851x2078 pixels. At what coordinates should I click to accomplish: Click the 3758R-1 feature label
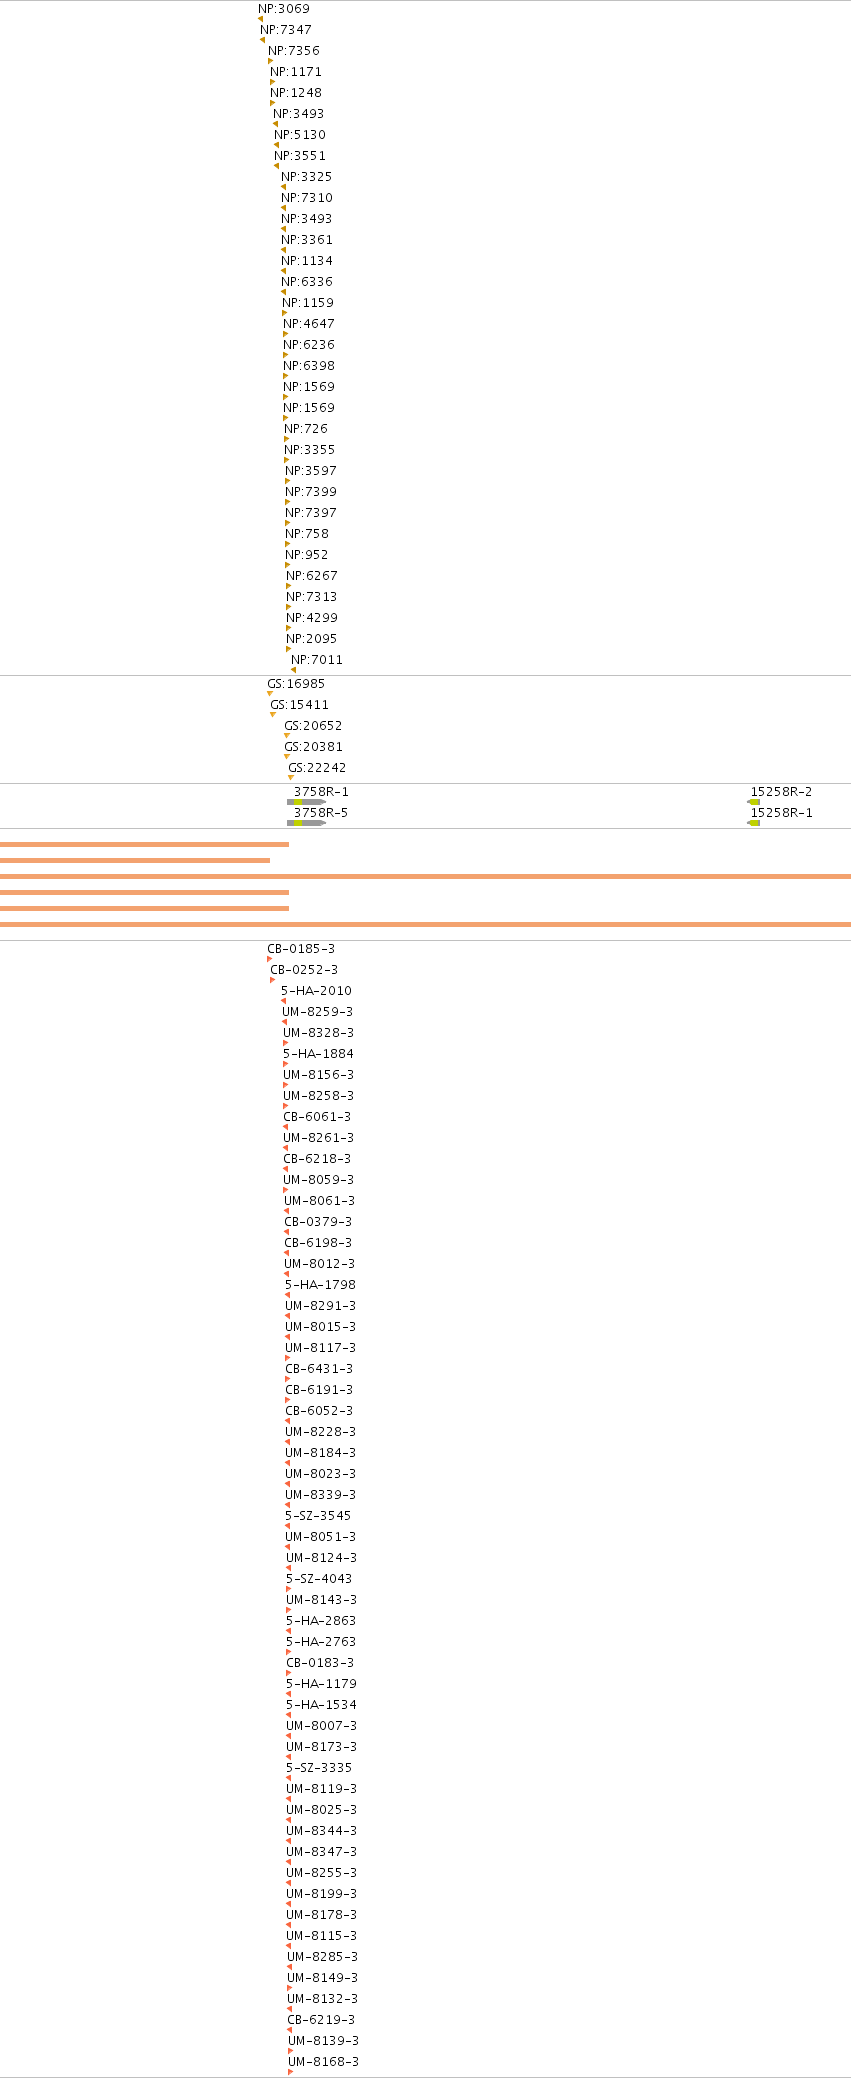(x=321, y=792)
